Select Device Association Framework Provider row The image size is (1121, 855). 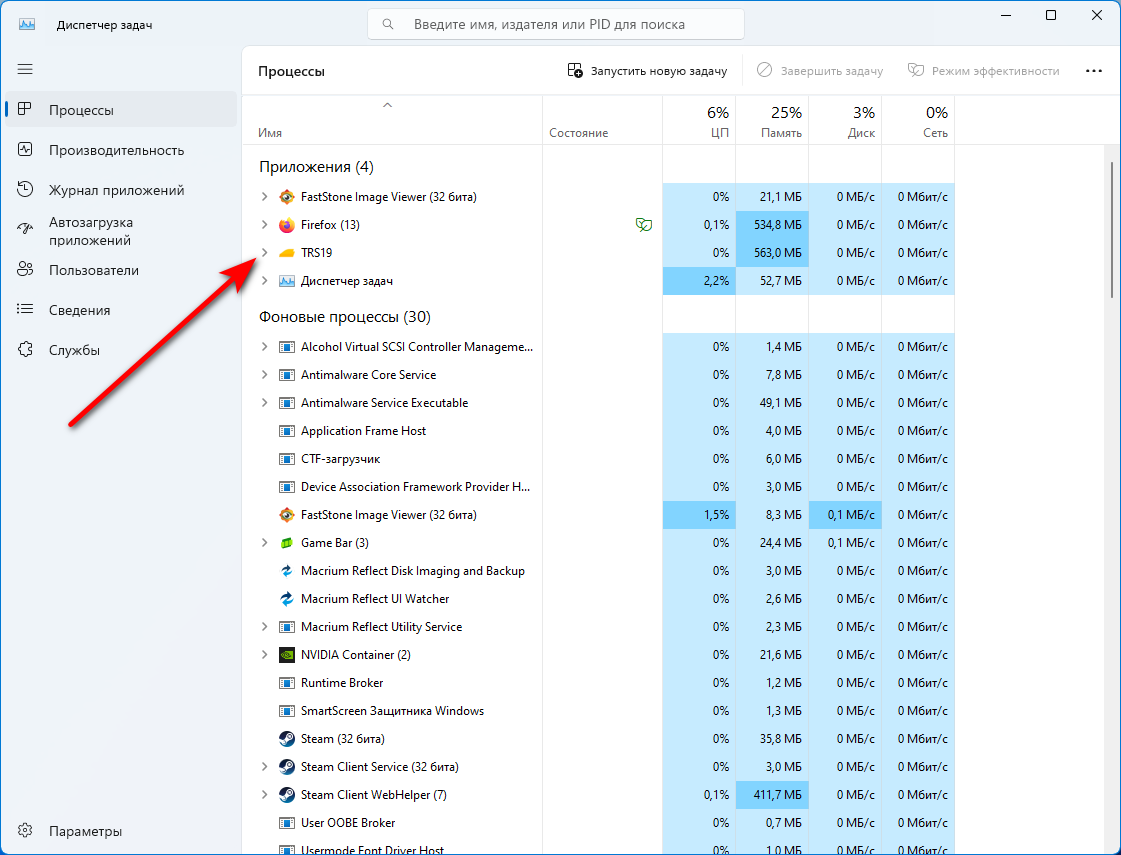[x=598, y=487]
